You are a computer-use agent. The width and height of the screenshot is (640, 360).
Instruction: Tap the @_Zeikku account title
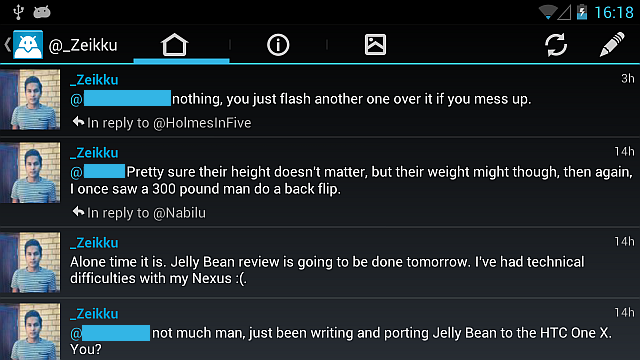point(83,45)
